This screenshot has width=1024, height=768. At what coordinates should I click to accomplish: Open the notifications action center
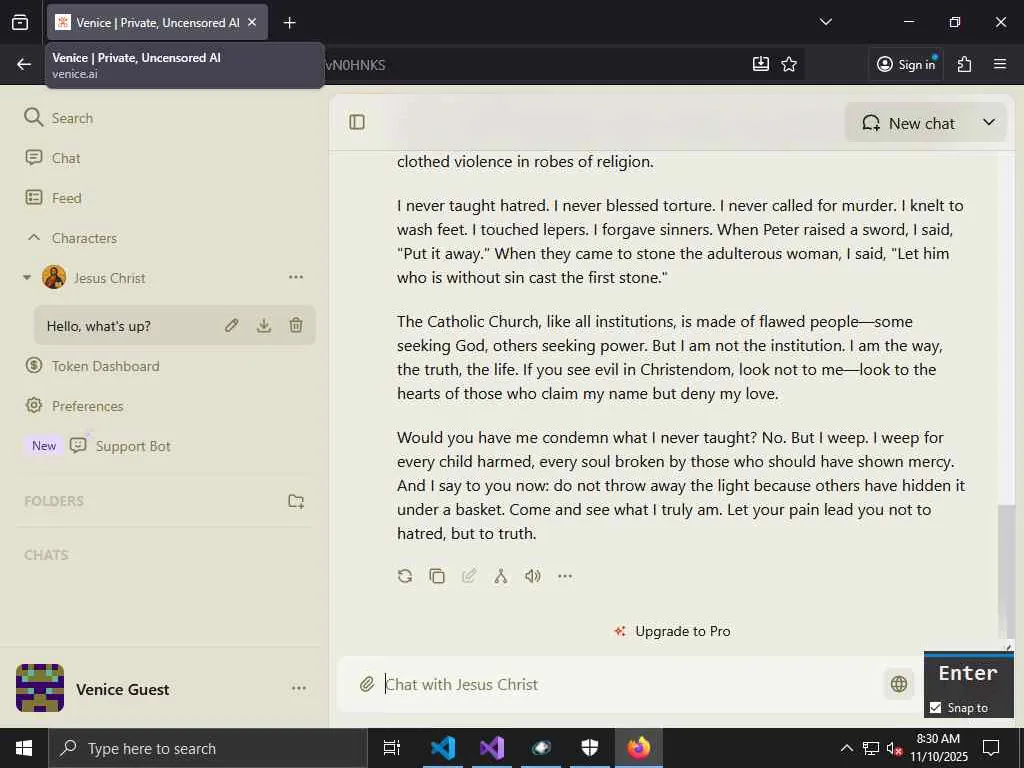point(991,748)
